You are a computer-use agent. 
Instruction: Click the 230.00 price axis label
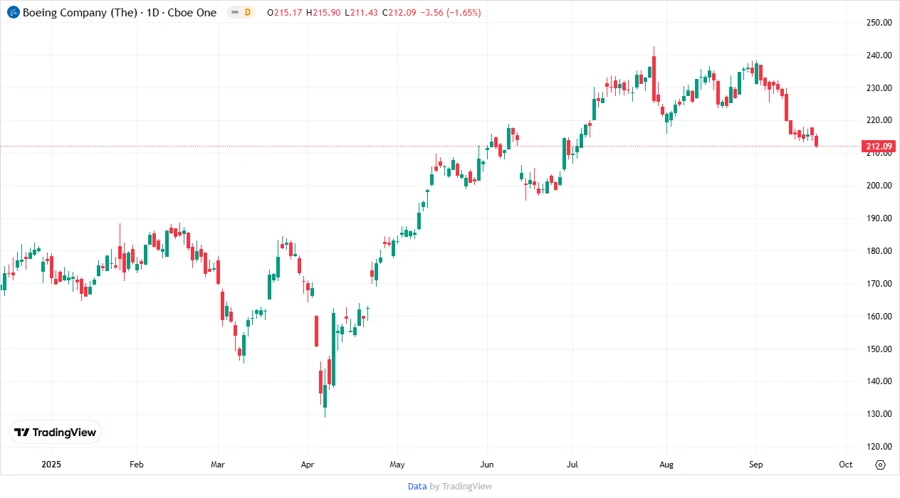(x=879, y=88)
